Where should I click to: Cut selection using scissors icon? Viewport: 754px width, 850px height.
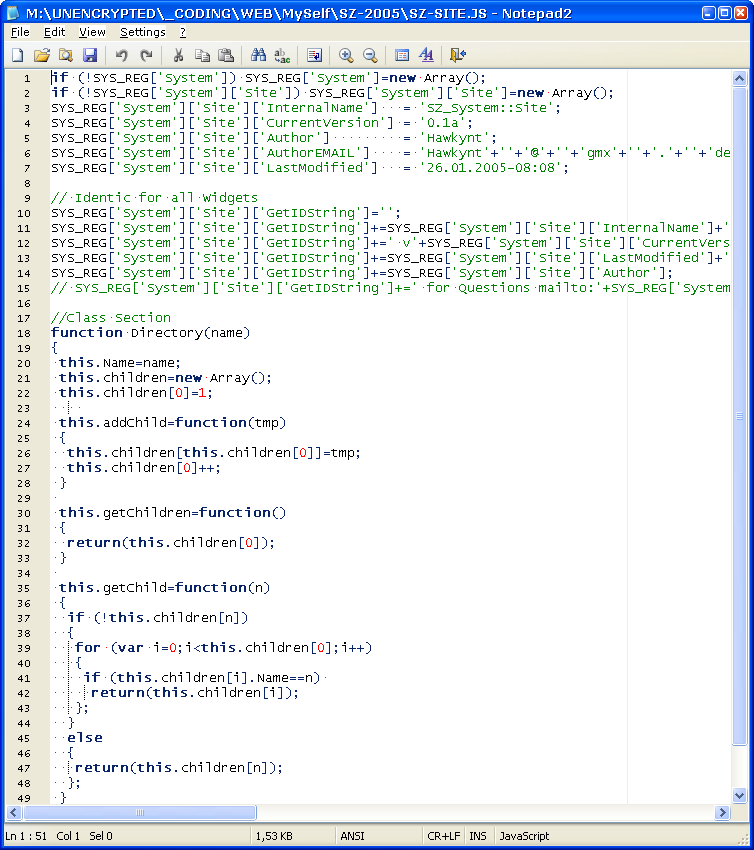(x=178, y=55)
